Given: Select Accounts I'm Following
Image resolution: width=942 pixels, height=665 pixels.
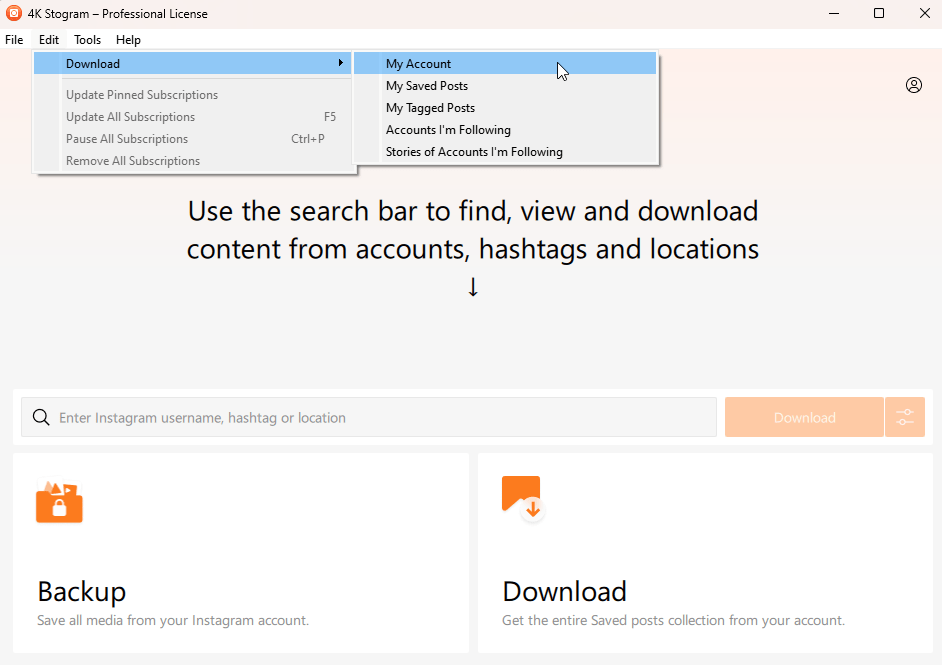Looking at the screenshot, I should click(x=505, y=130).
